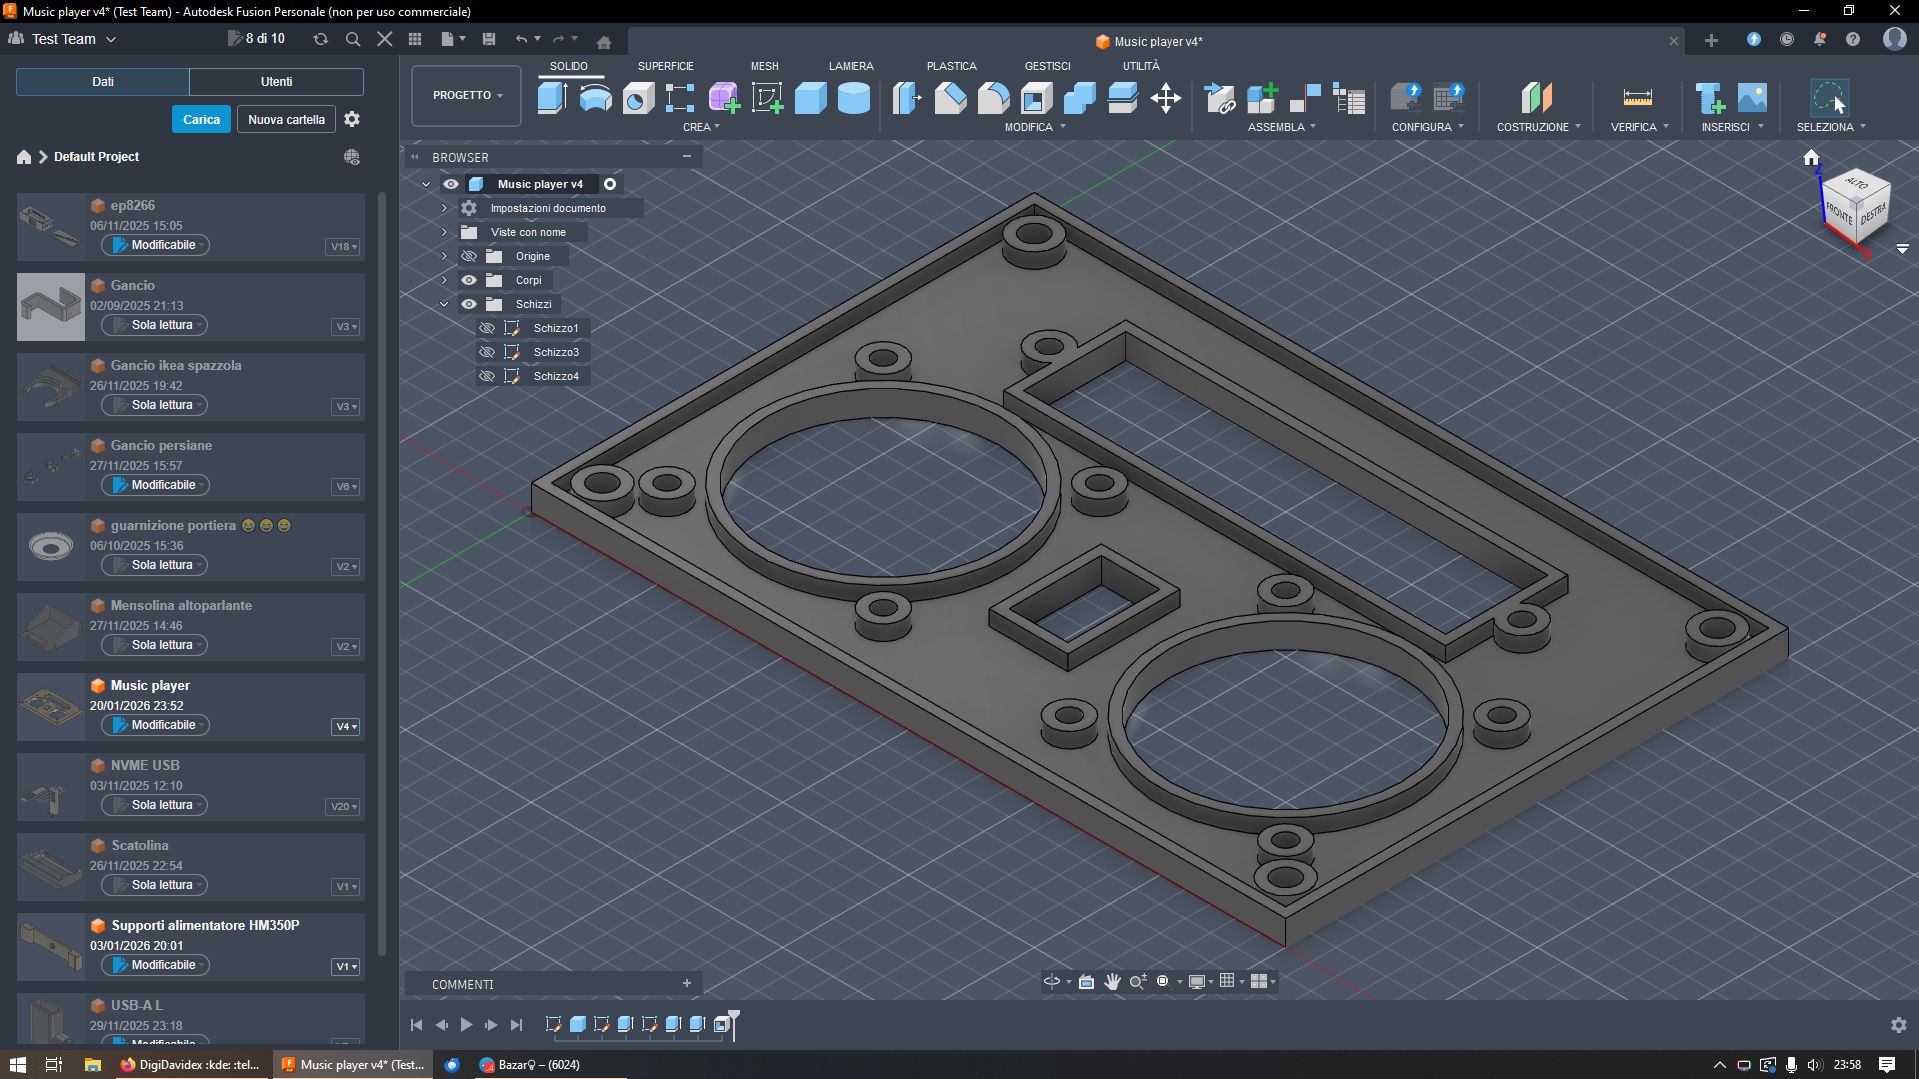
Task: Click the Carica upload button
Action: (x=201, y=119)
